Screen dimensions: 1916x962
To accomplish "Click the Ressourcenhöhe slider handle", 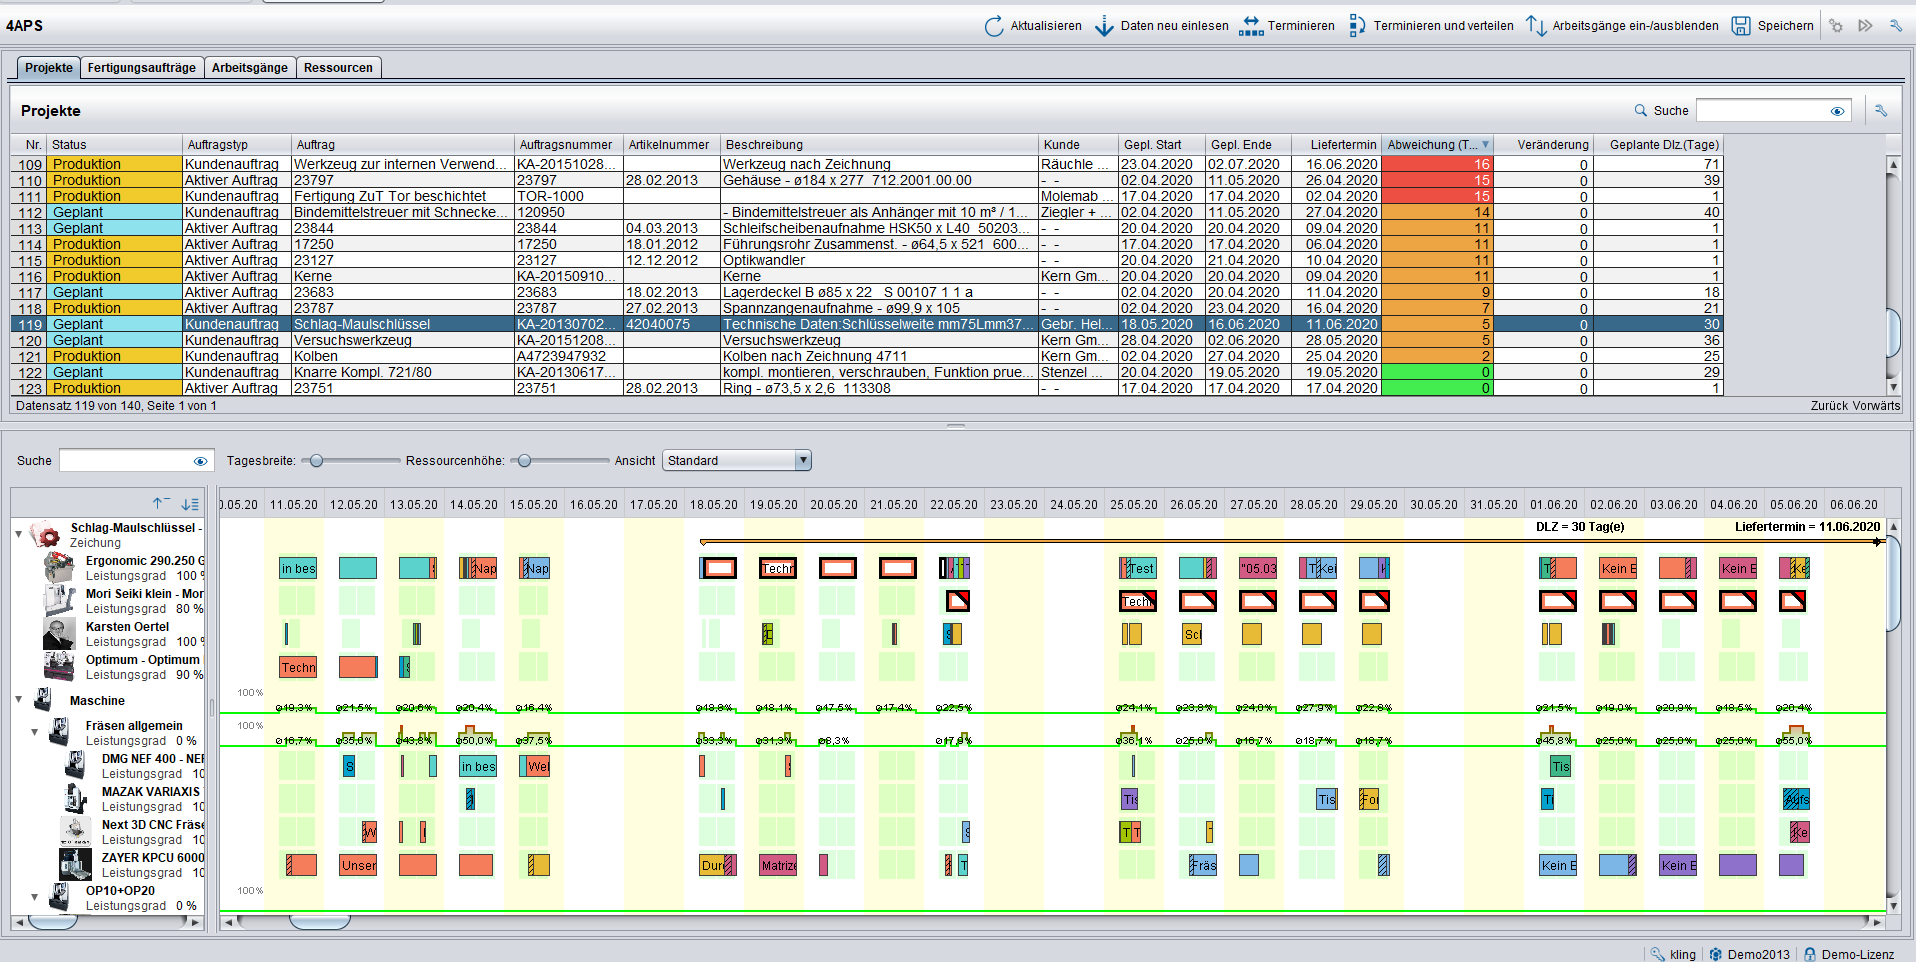I will click(524, 461).
